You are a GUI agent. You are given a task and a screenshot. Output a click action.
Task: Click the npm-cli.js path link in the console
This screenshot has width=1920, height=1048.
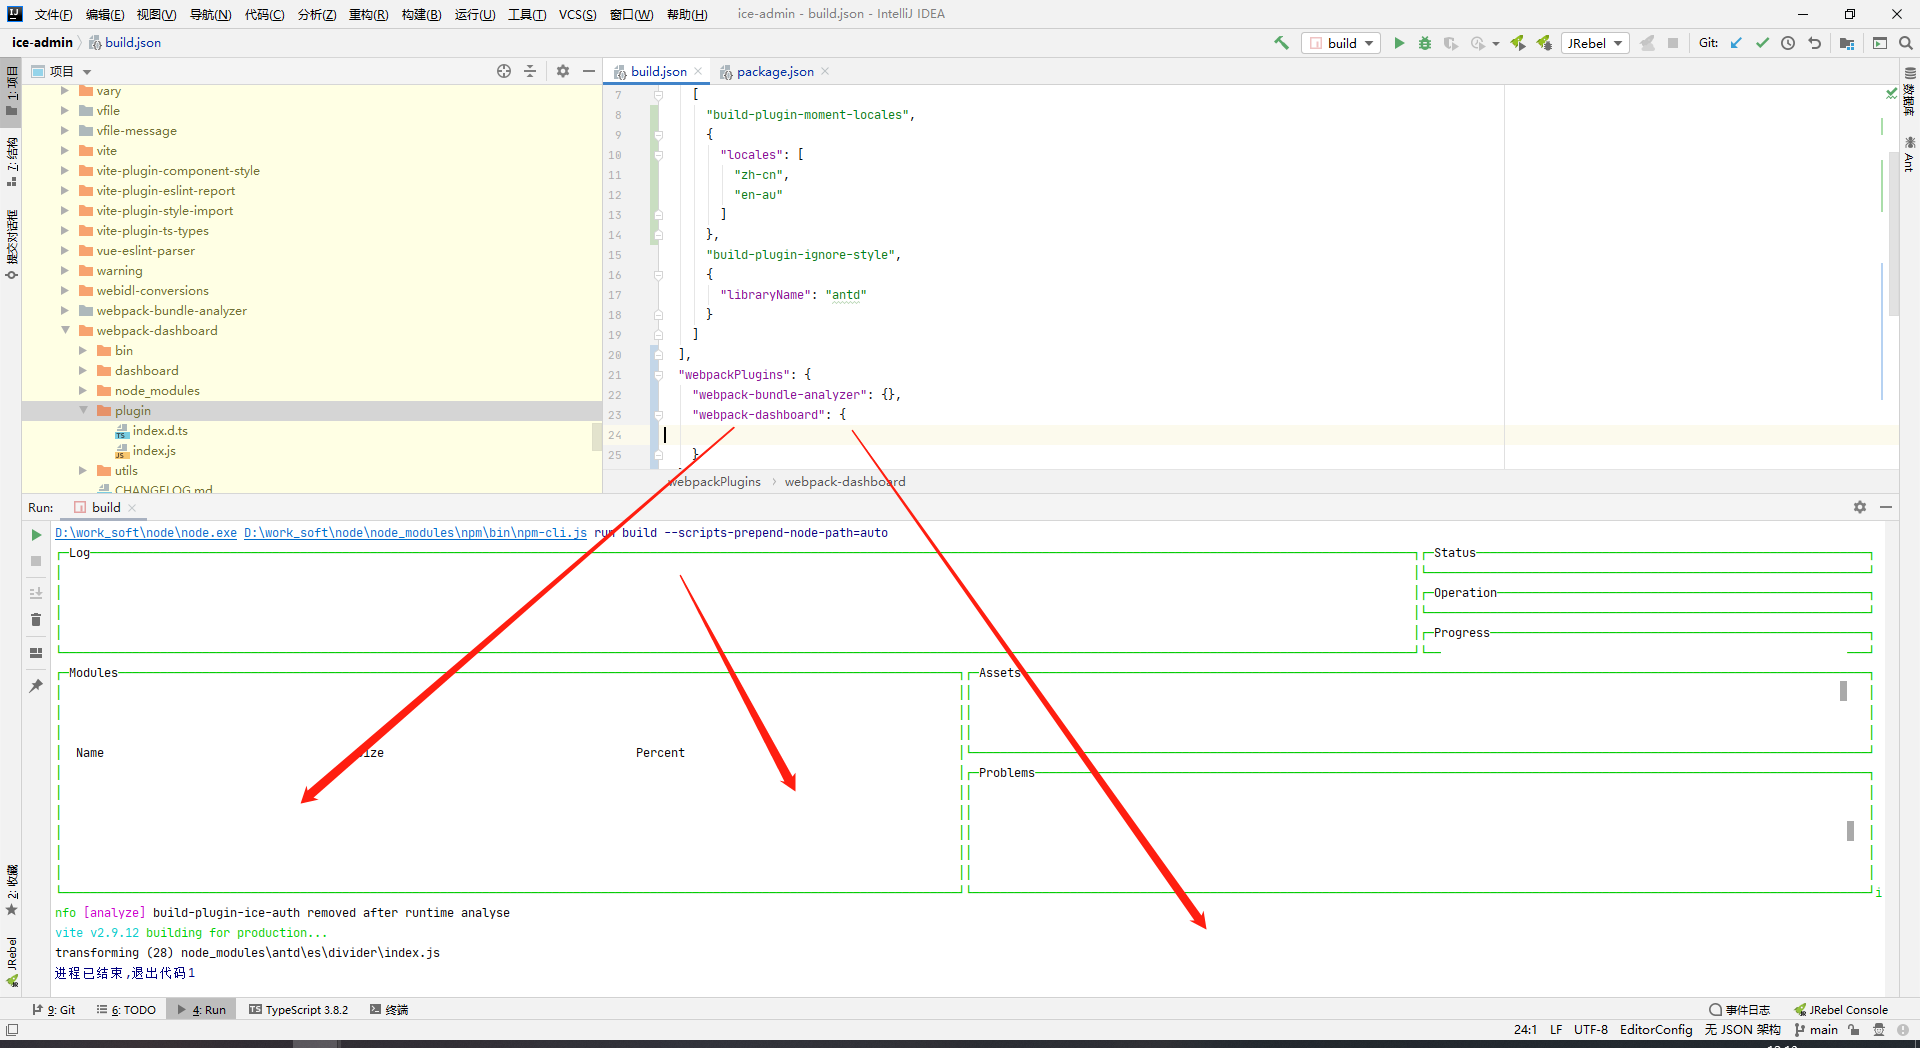pos(415,533)
